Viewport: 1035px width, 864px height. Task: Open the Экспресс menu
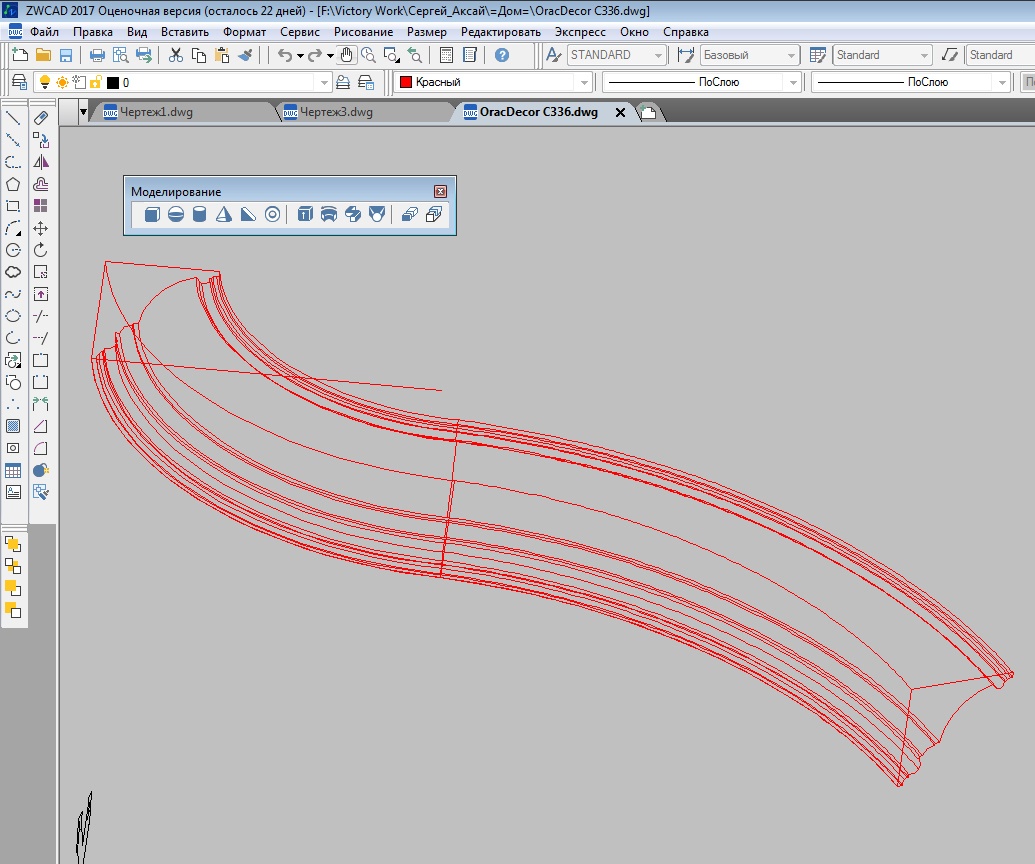pos(580,32)
